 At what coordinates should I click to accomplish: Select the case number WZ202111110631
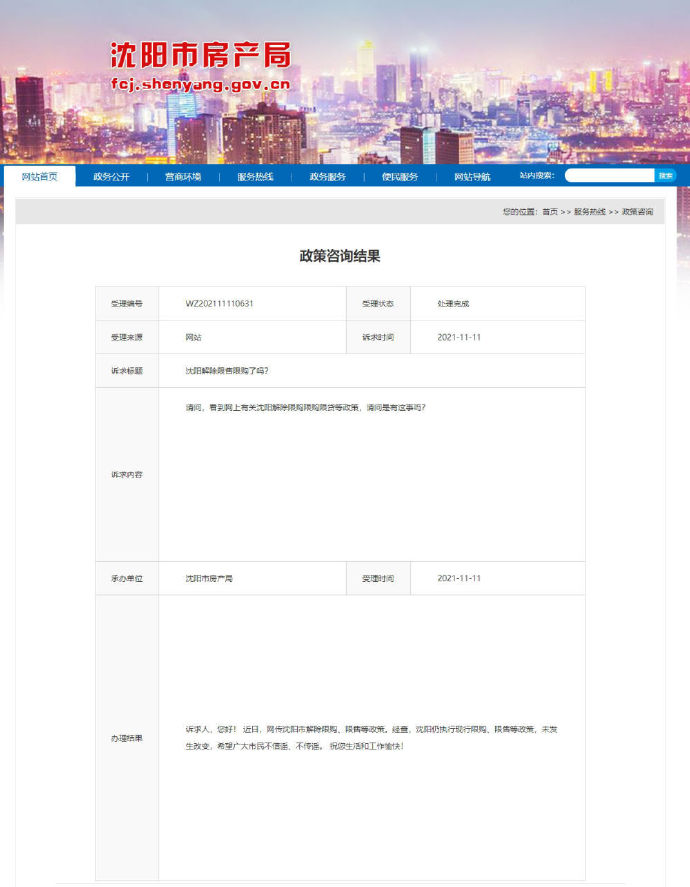(219, 303)
